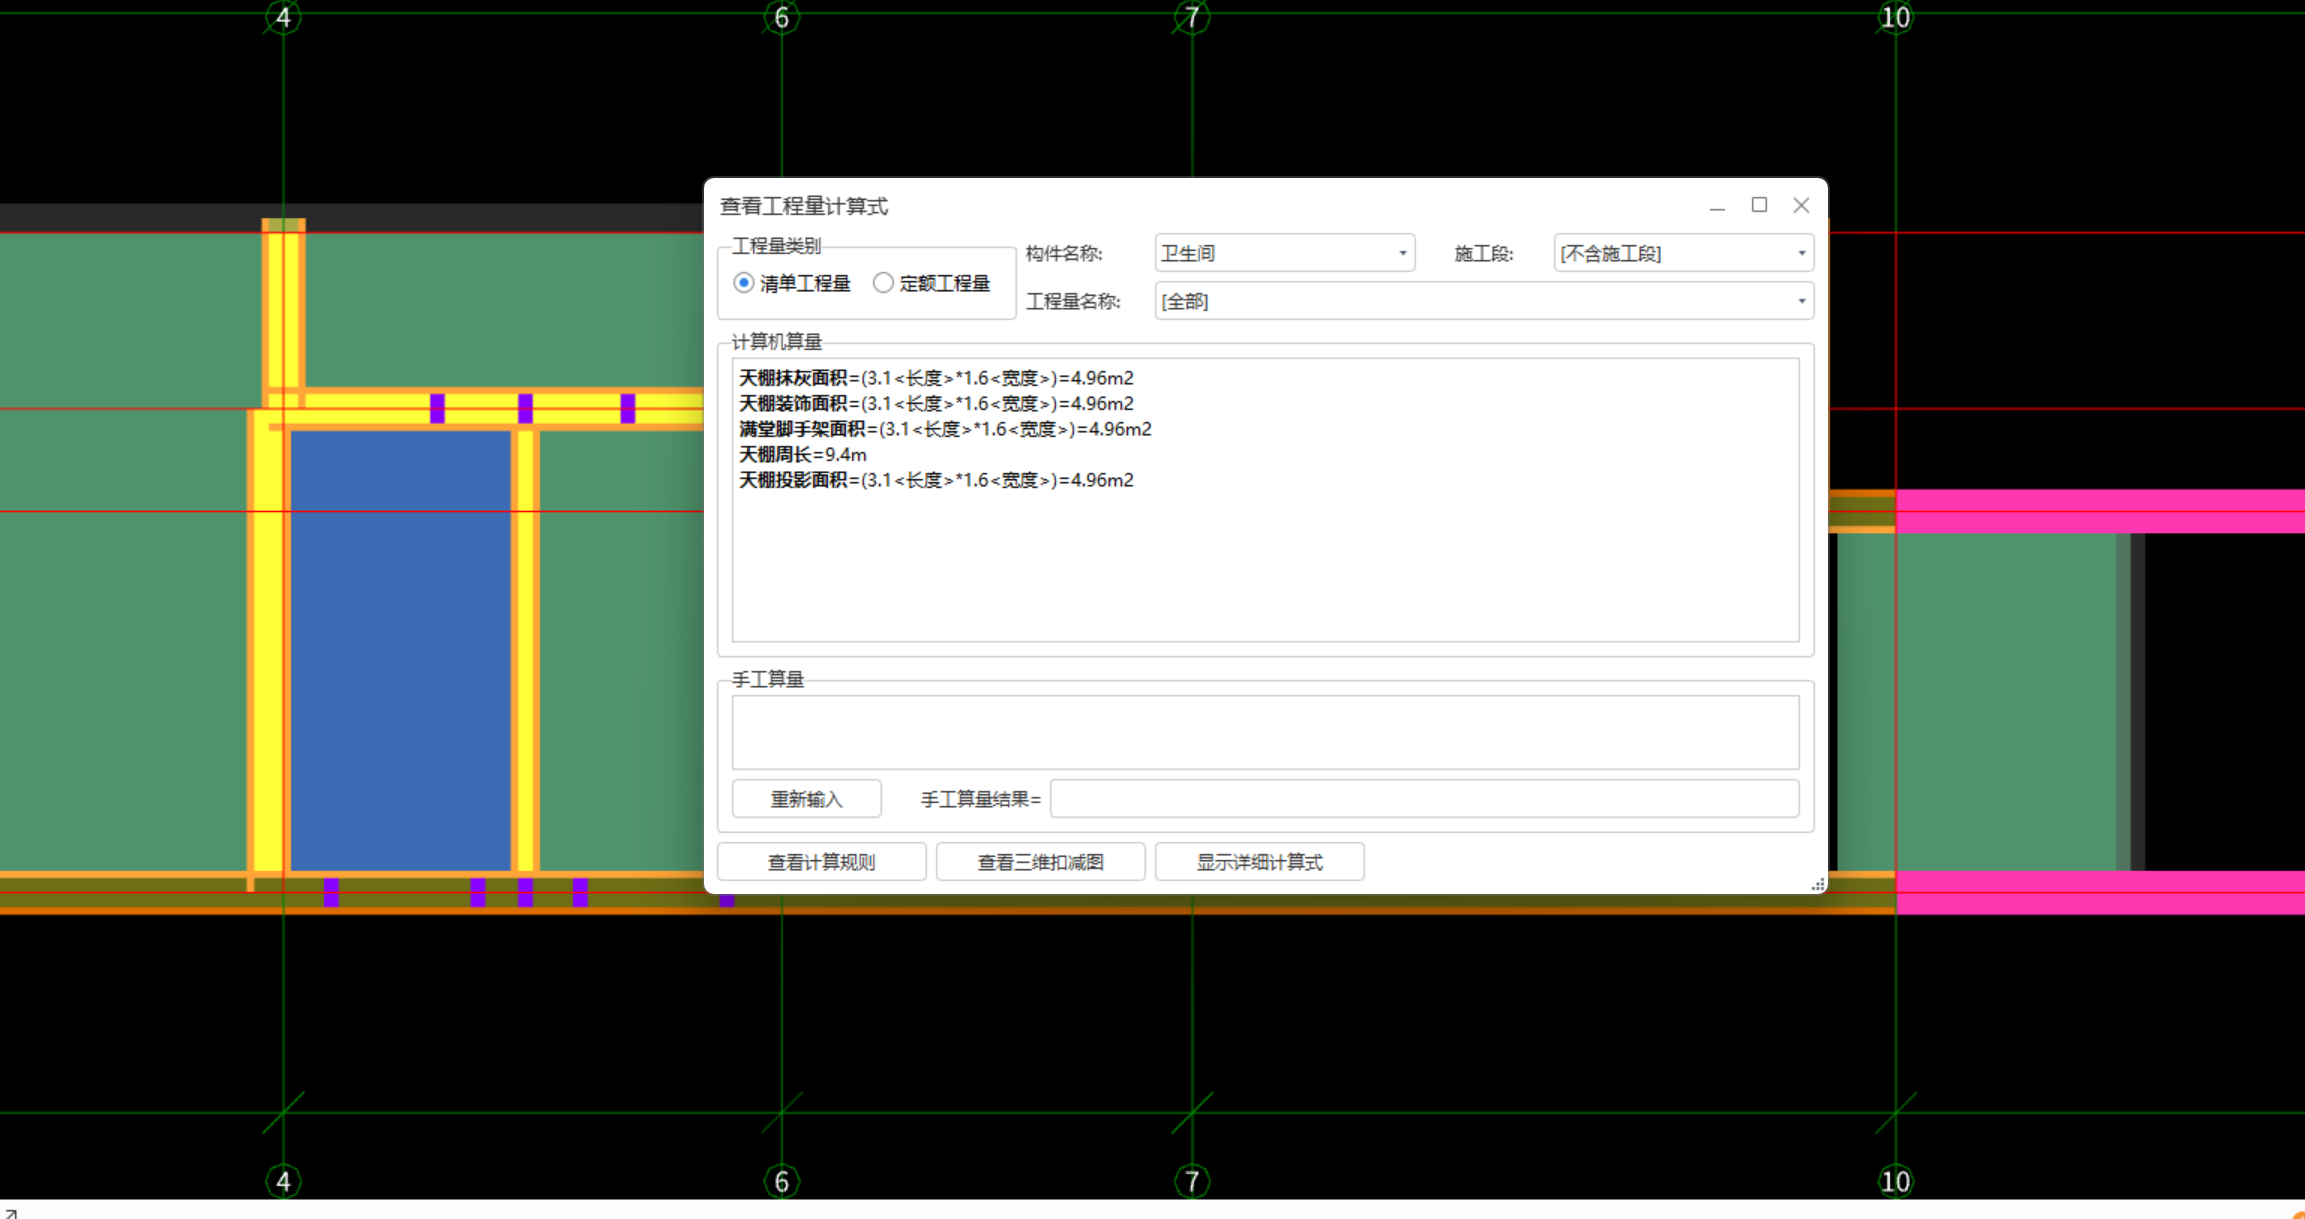Open the 工程量名称 dropdown showing 全部
Viewport: 2305px width, 1219px height.
pos(1484,301)
